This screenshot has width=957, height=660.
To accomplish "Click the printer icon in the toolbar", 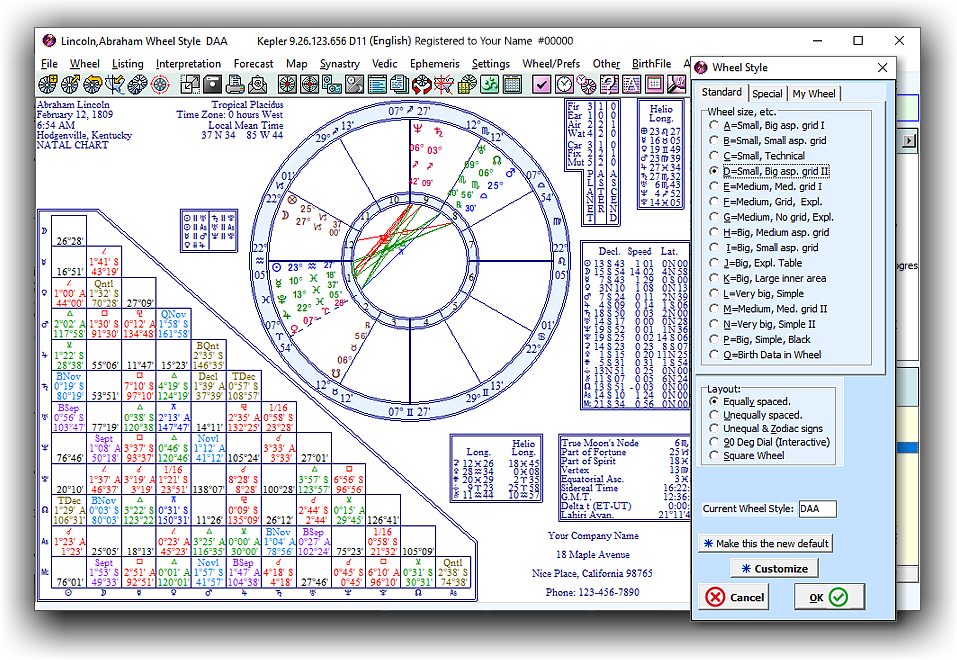I will (x=236, y=84).
